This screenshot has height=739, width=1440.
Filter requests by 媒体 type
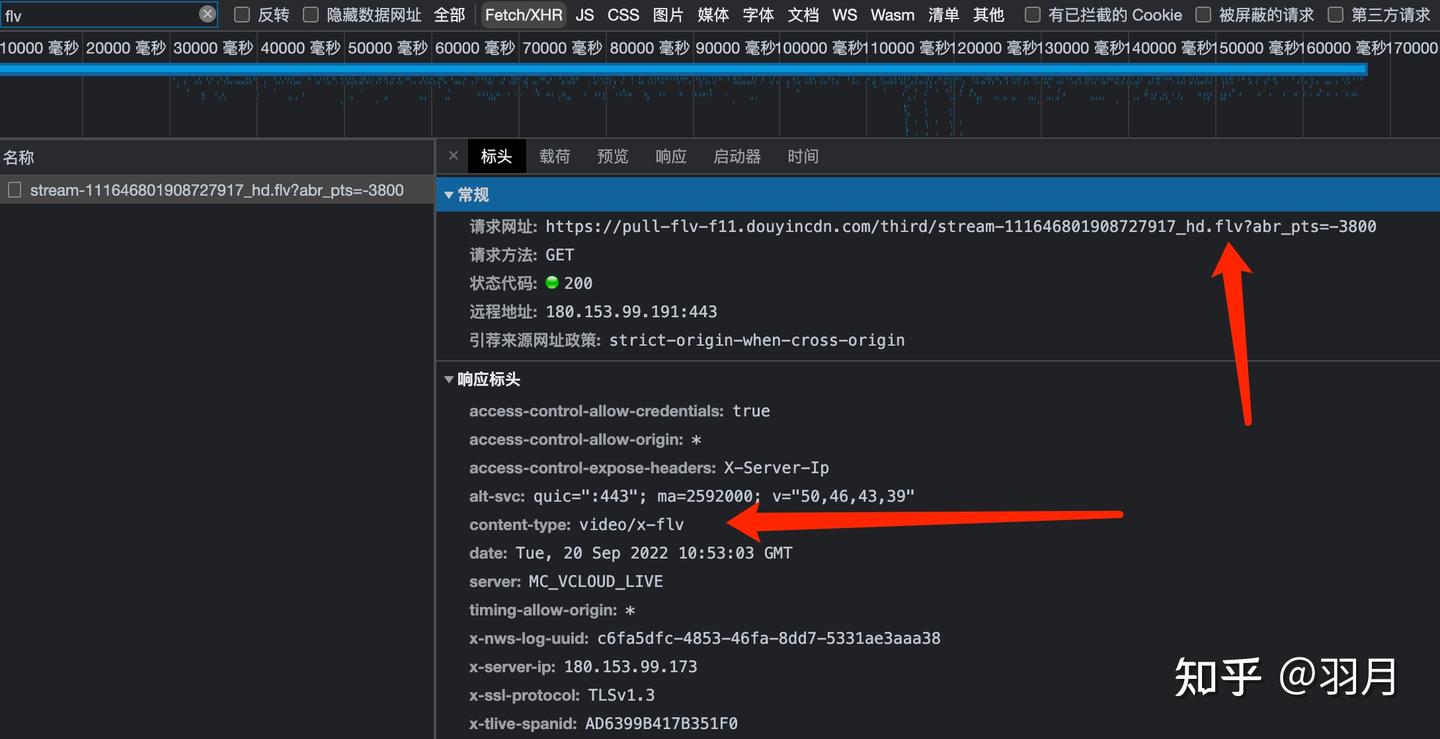coord(713,14)
